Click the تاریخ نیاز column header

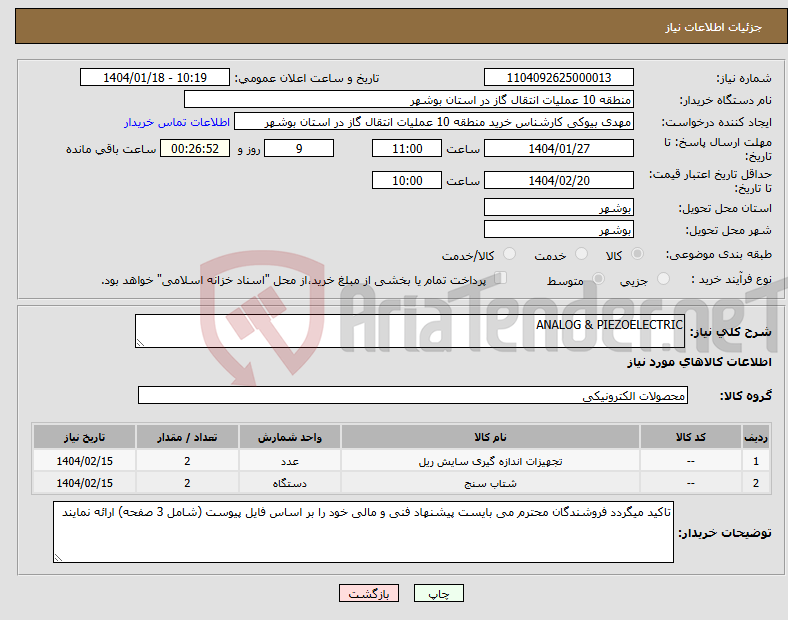coord(84,437)
